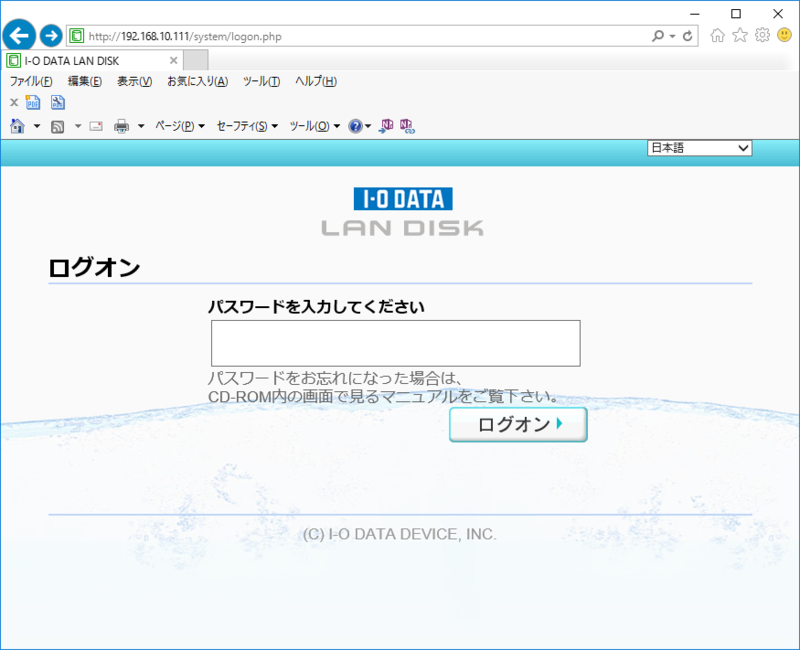The height and width of the screenshot is (650, 800).
Task: Click the convert to PDF icon
Action: 33,103
